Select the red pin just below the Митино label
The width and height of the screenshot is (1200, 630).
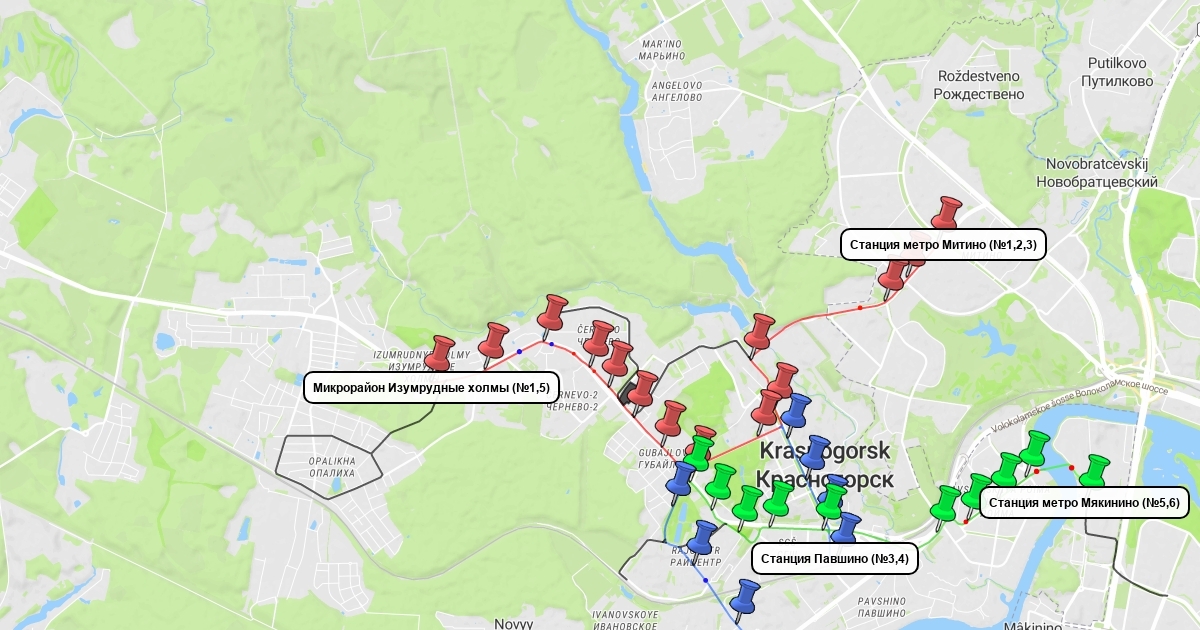click(x=892, y=277)
